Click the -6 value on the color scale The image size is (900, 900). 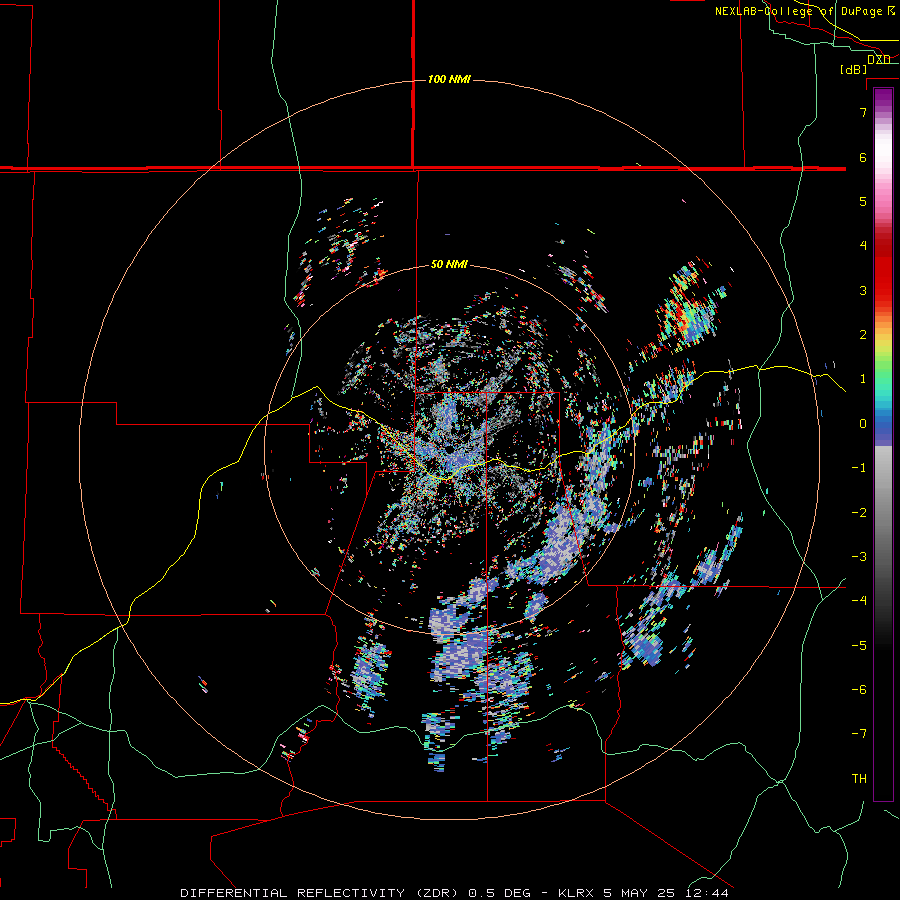point(859,690)
